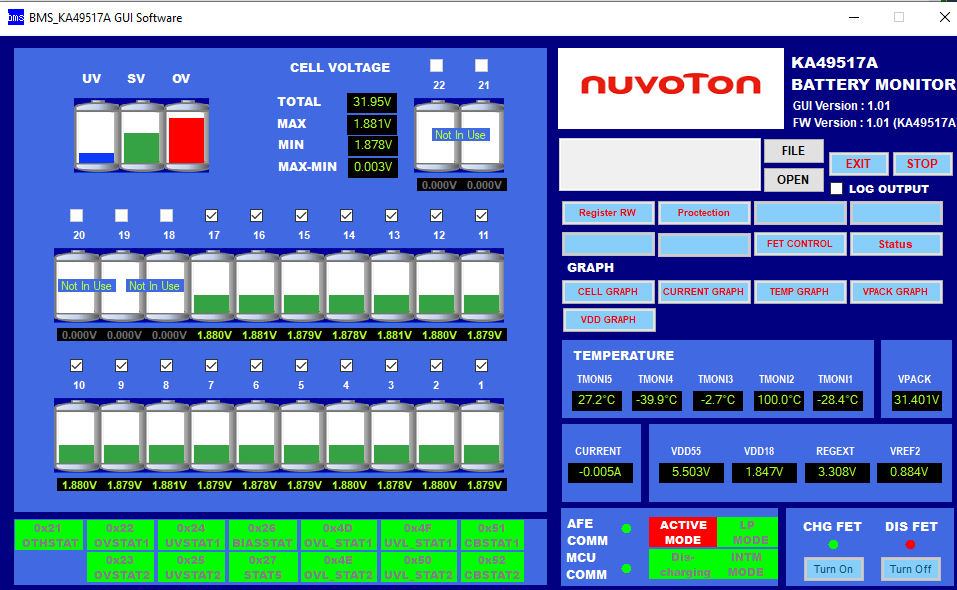This screenshot has width=957, height=590.
Task: Turn Off the DIS FET
Action: pyautogui.click(x=911, y=569)
